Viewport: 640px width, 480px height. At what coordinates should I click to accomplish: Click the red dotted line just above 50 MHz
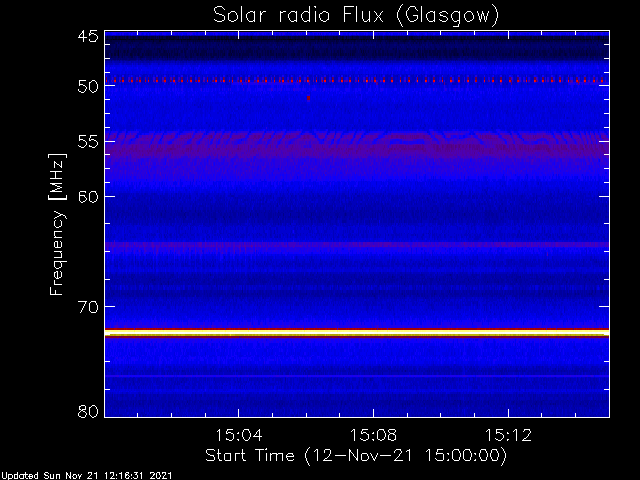click(x=357, y=80)
